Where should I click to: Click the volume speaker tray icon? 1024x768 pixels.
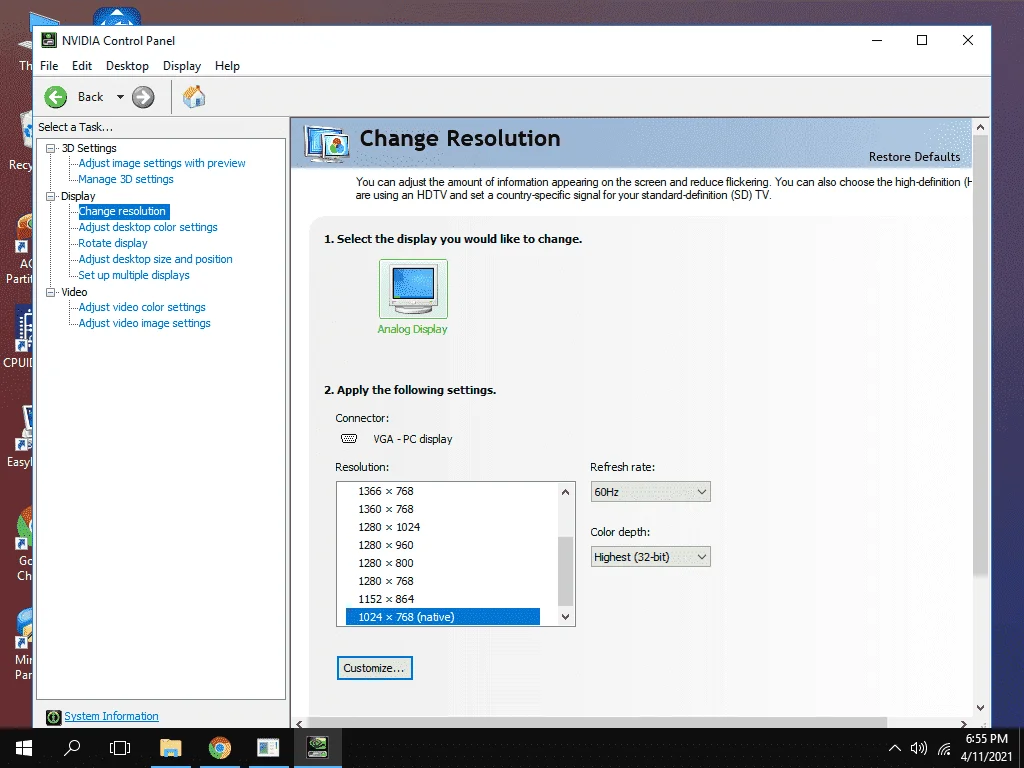pyautogui.click(x=919, y=748)
